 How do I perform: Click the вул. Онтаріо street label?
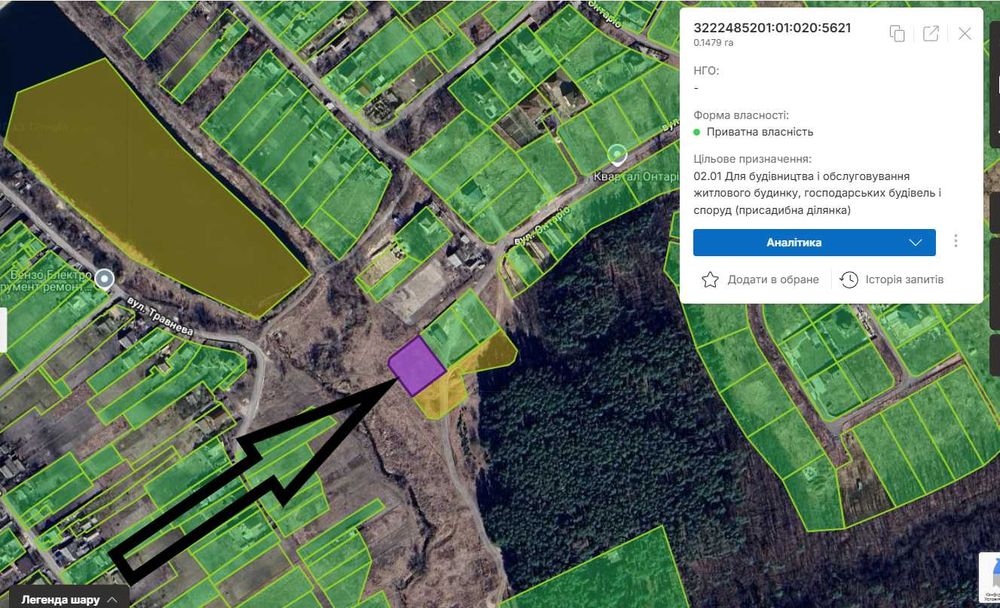click(542, 227)
